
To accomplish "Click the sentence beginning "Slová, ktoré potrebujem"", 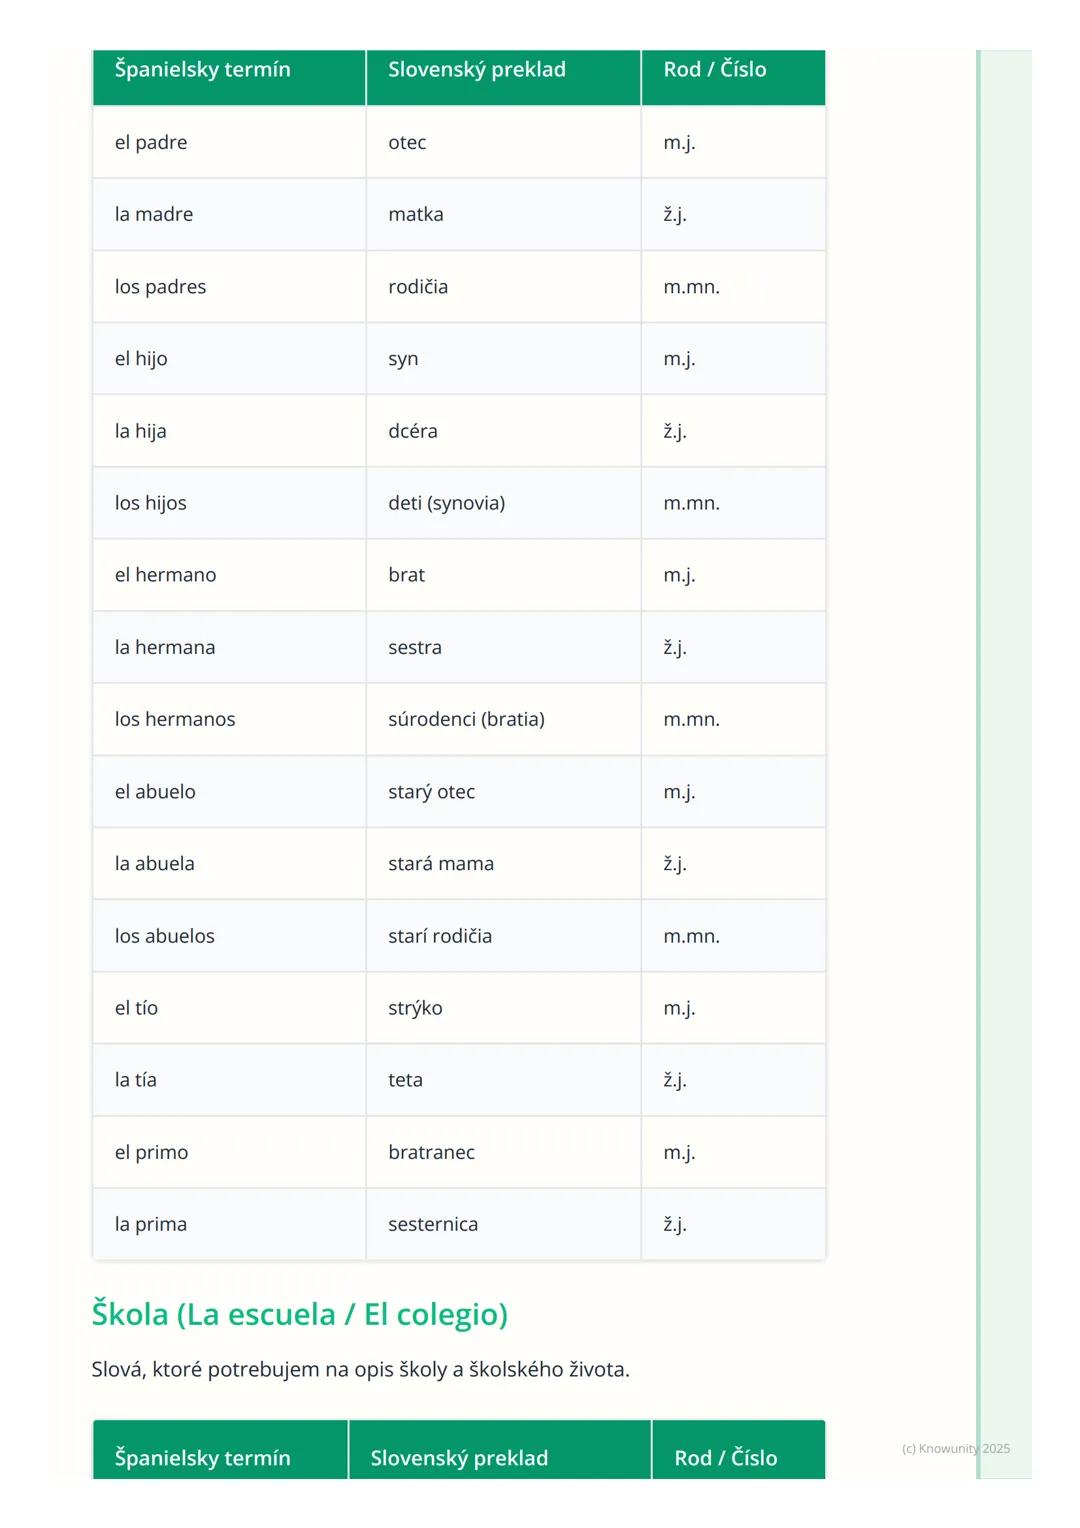I will pos(360,1370).
